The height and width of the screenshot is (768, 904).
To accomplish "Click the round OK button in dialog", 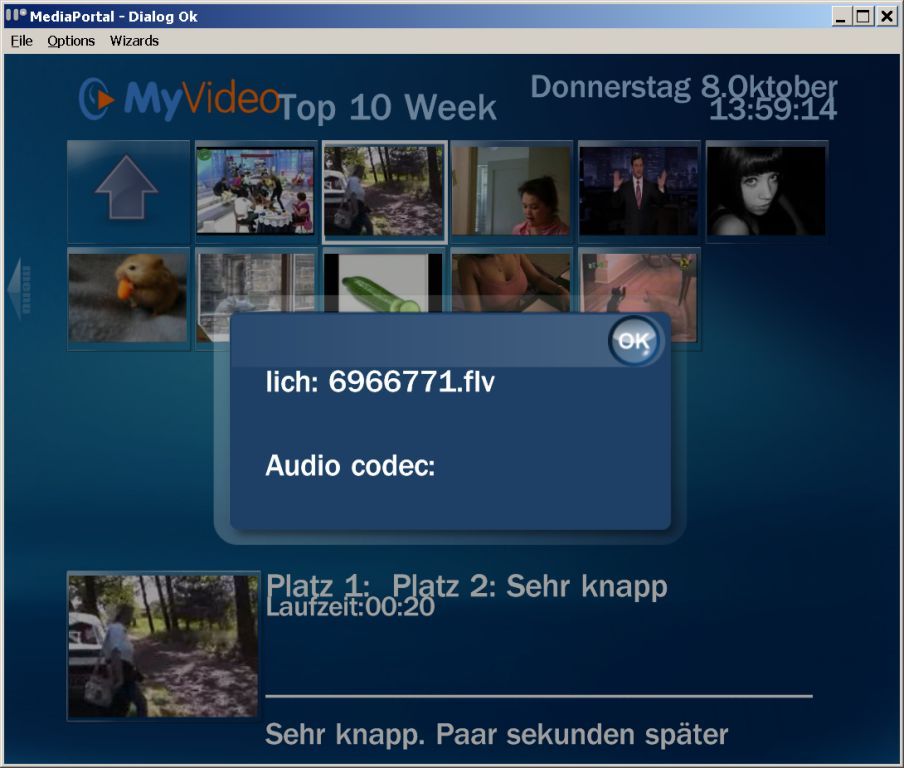I will coord(634,341).
